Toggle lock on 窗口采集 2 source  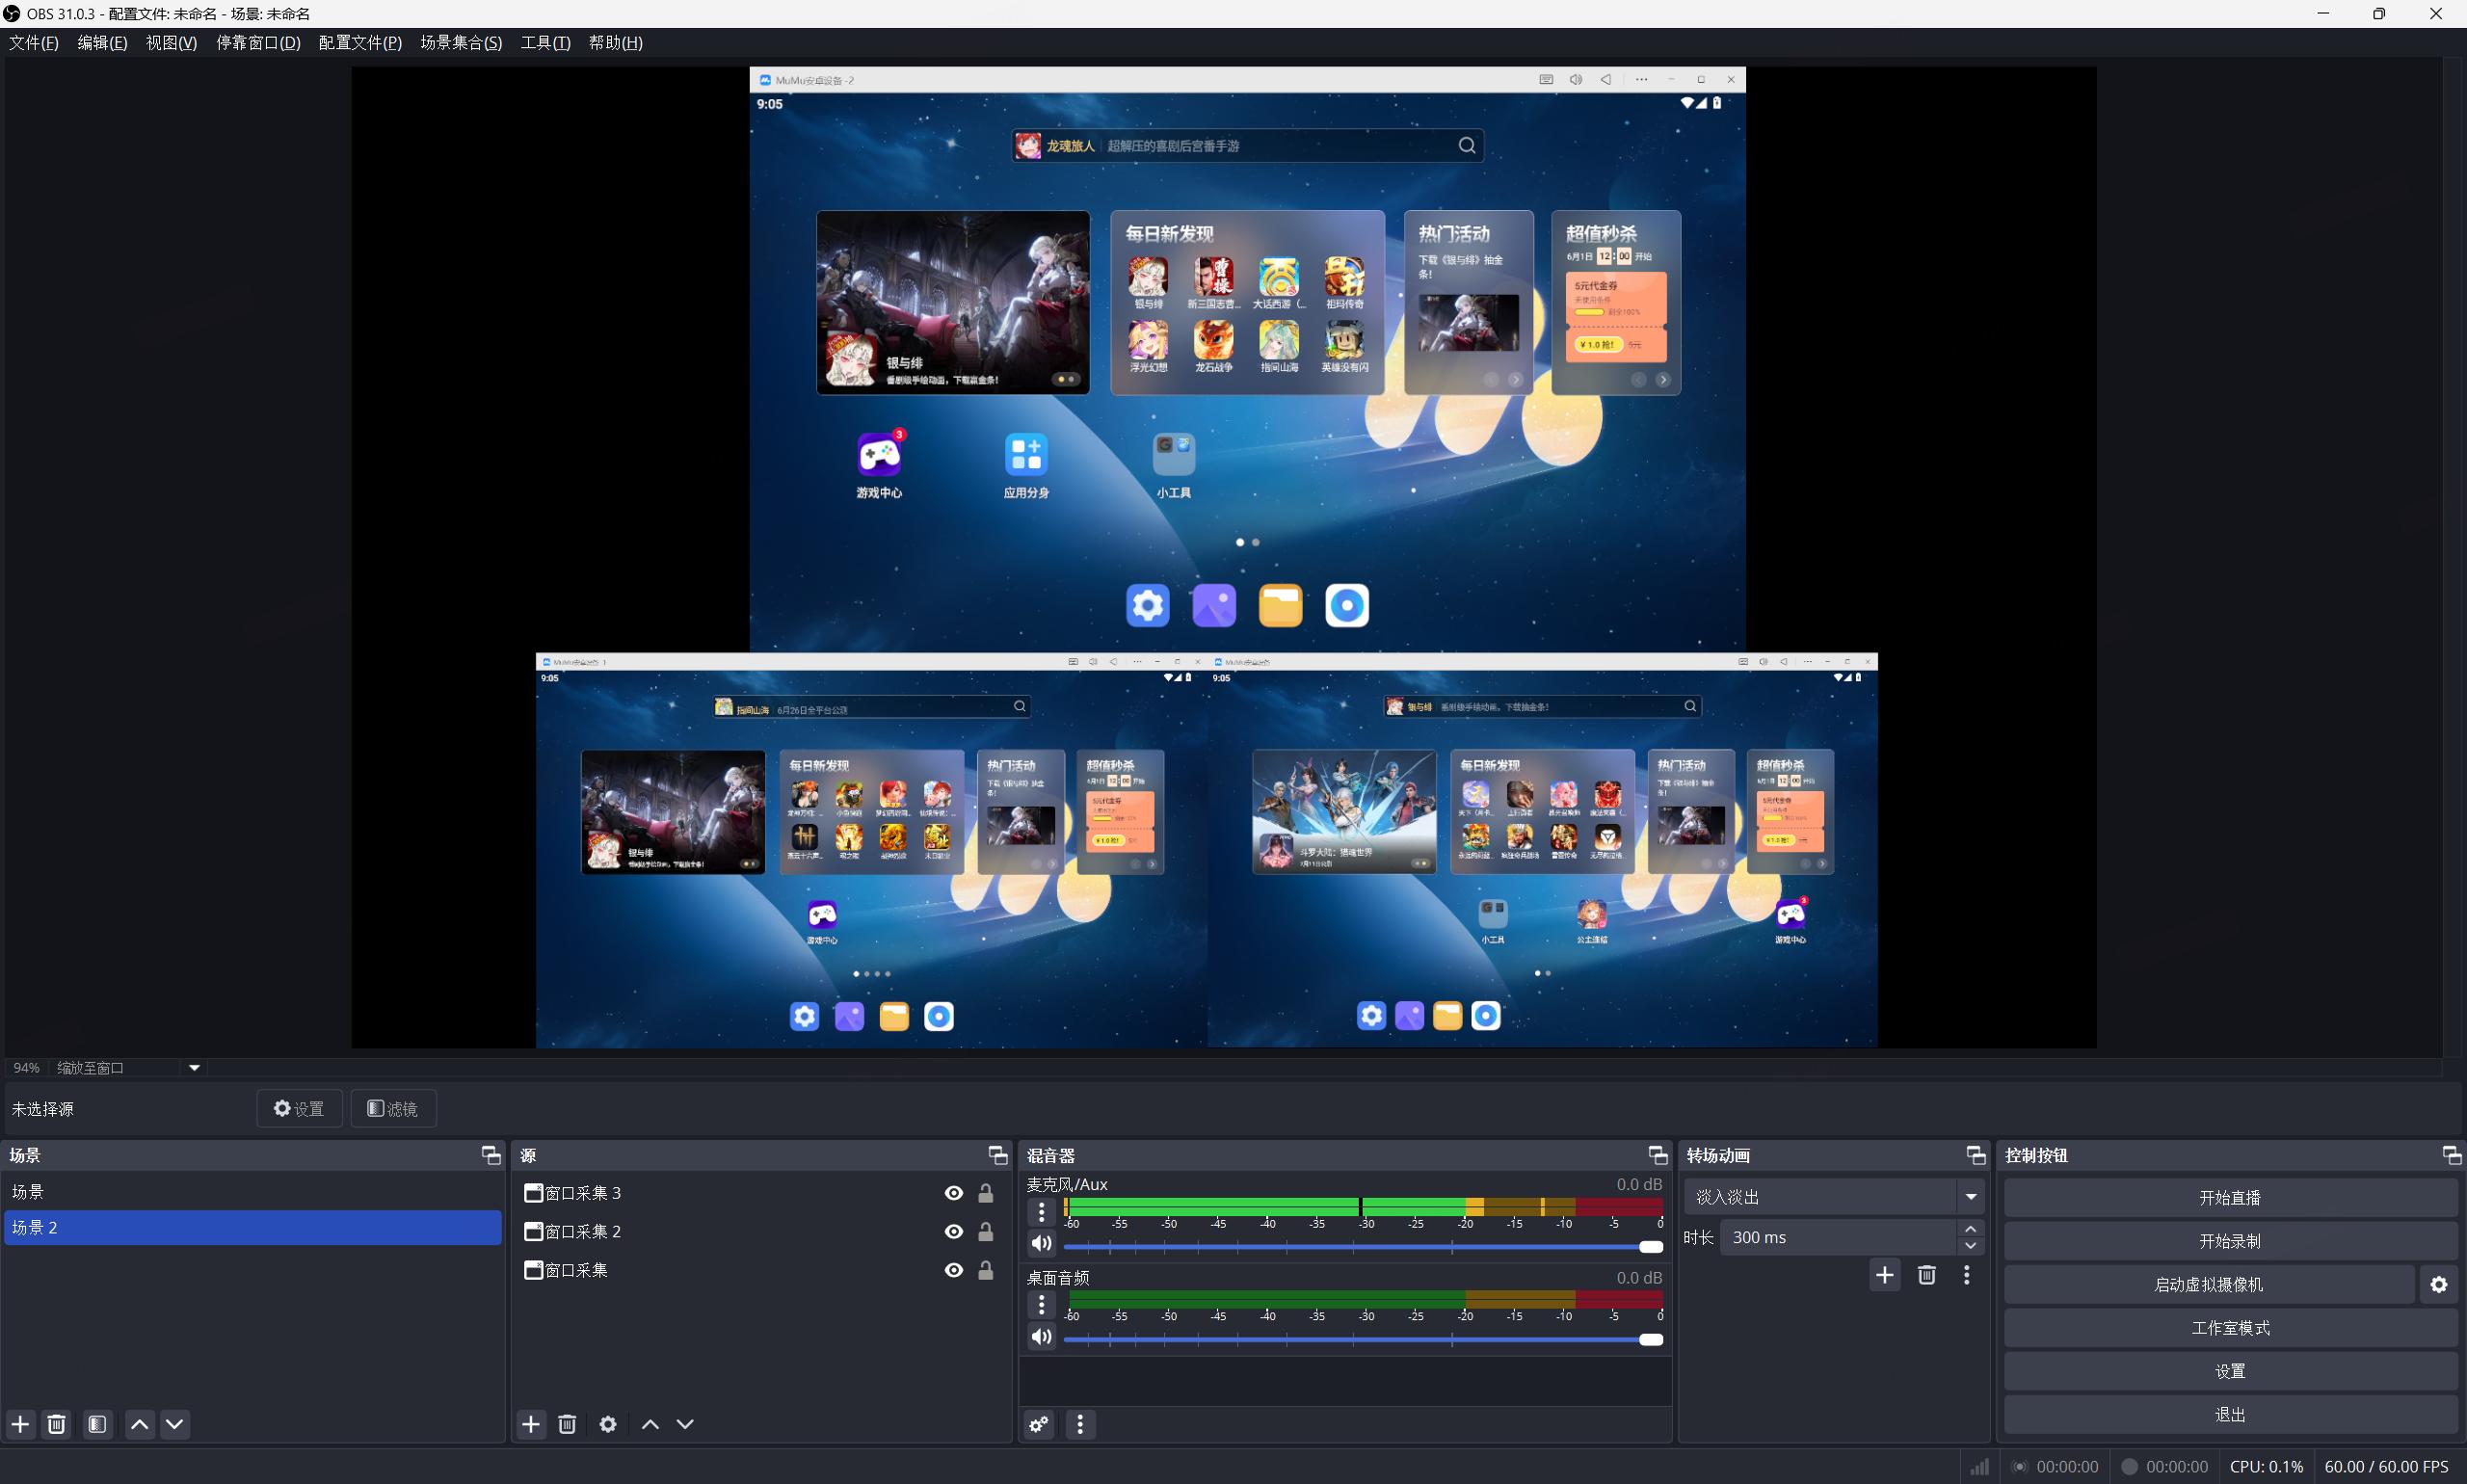coord(985,1232)
